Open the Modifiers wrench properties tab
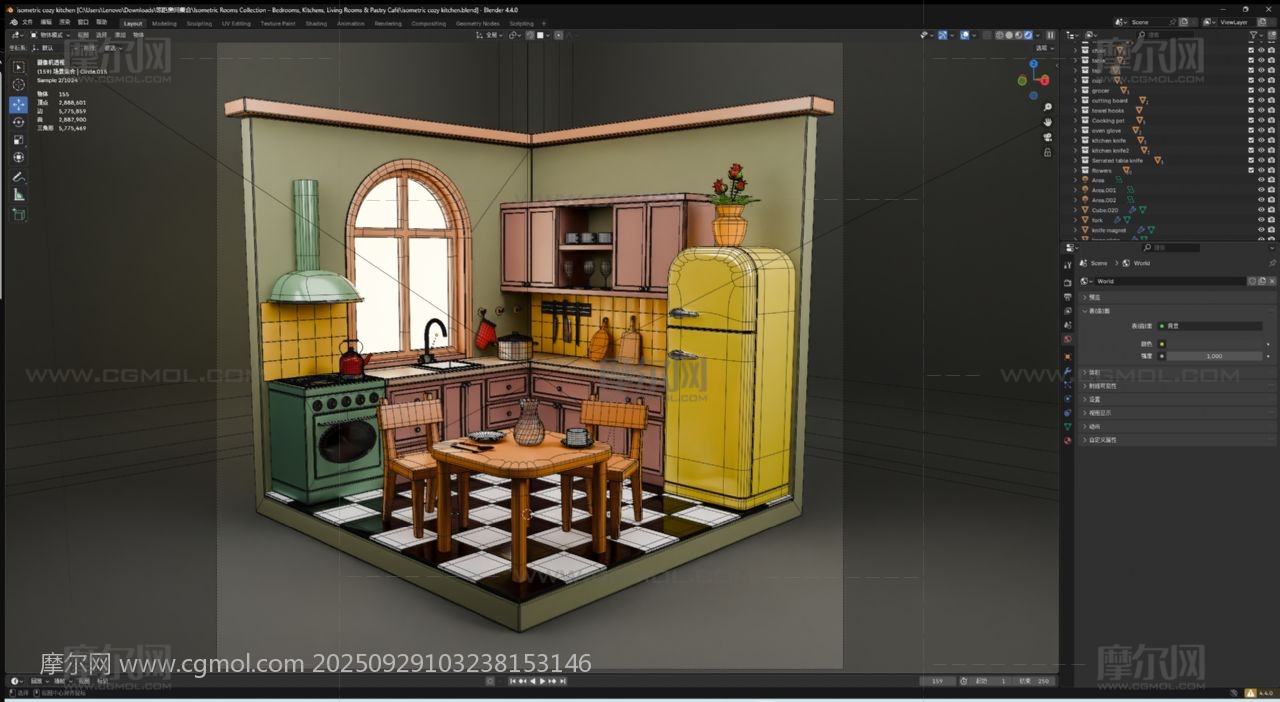1280x702 pixels. 1067,370
